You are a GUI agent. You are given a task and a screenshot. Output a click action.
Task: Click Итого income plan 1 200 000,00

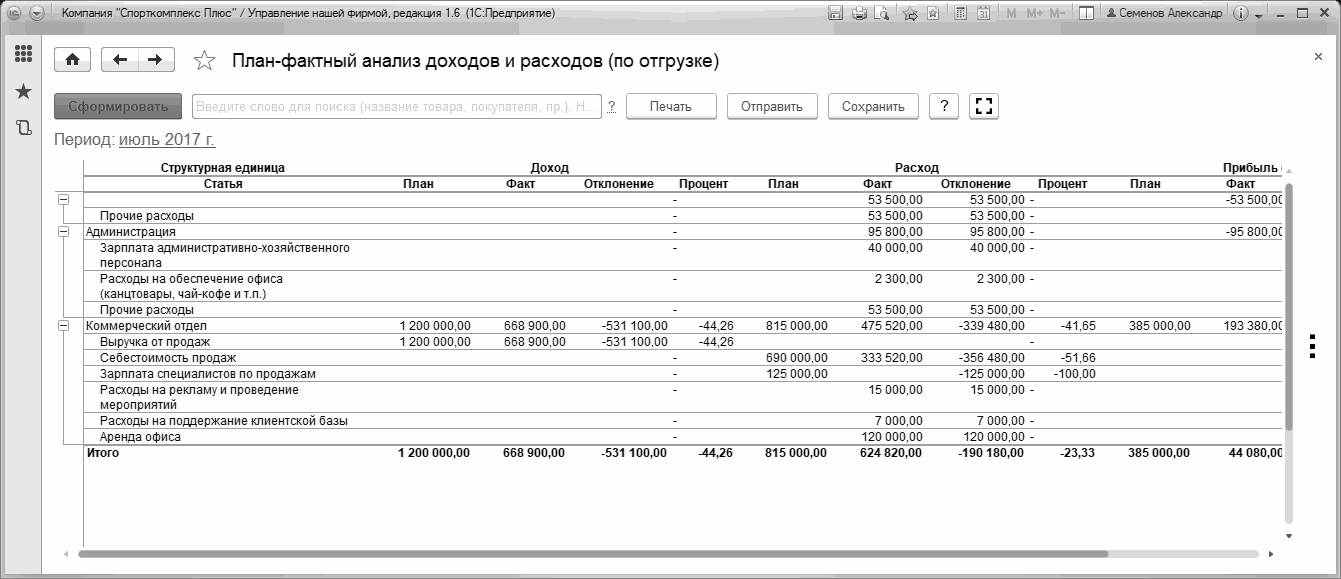tap(434, 453)
